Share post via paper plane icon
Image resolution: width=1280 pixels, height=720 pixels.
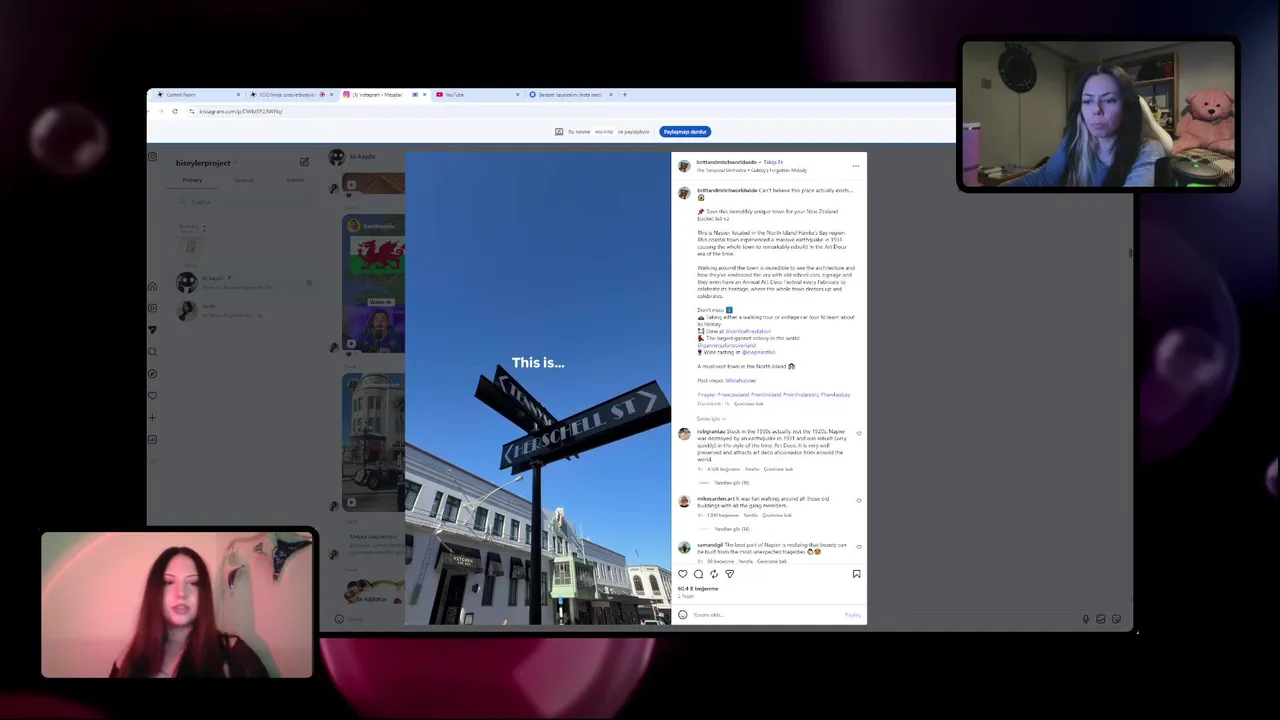click(729, 574)
